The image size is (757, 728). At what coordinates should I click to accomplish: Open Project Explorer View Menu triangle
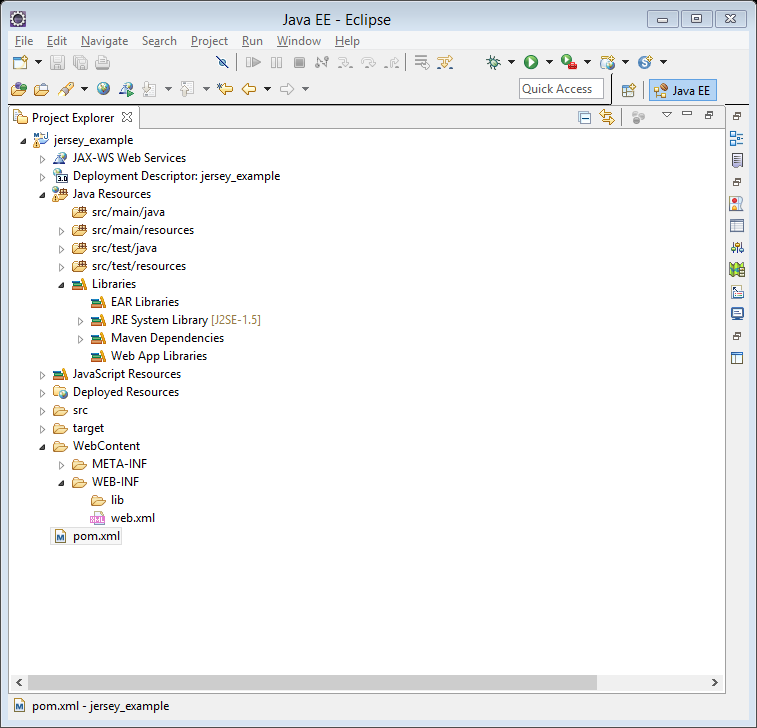pyautogui.click(x=667, y=115)
